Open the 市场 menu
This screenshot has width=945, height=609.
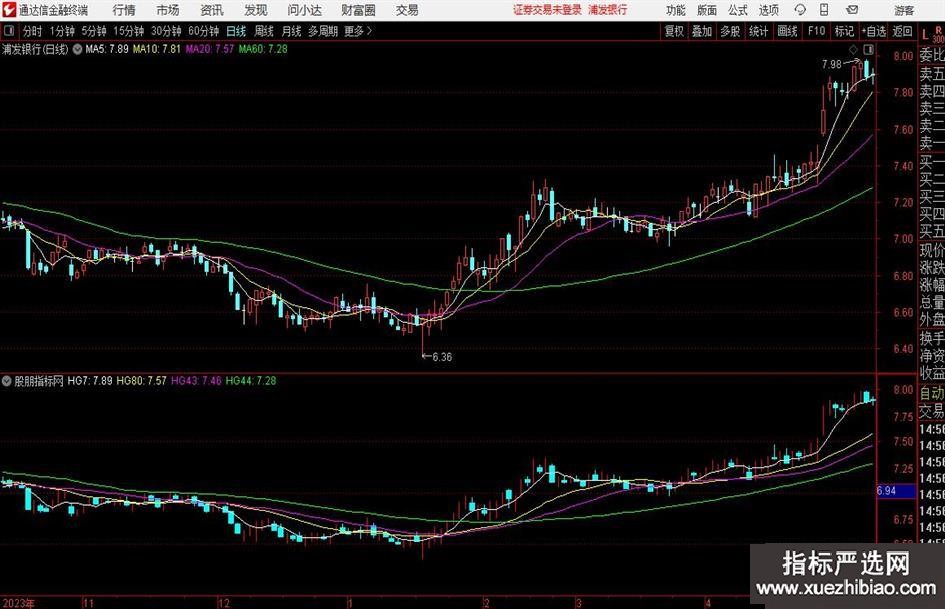pyautogui.click(x=168, y=10)
